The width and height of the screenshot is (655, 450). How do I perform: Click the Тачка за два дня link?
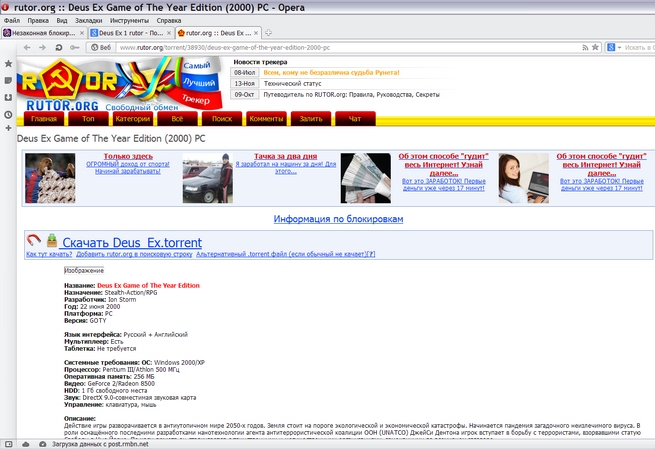coord(286,156)
